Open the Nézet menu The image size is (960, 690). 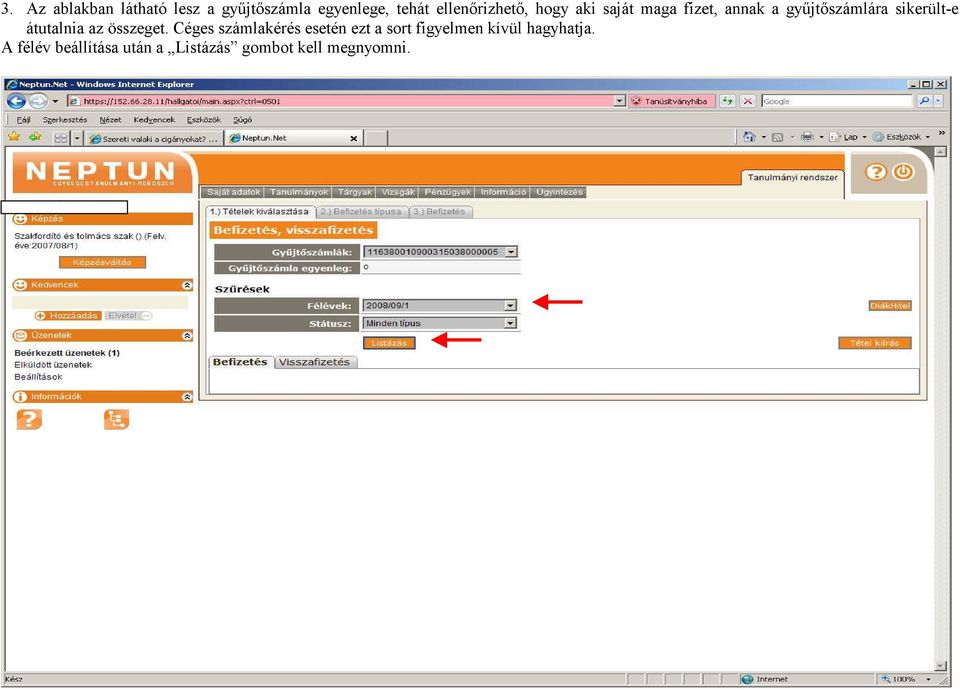click(x=110, y=120)
